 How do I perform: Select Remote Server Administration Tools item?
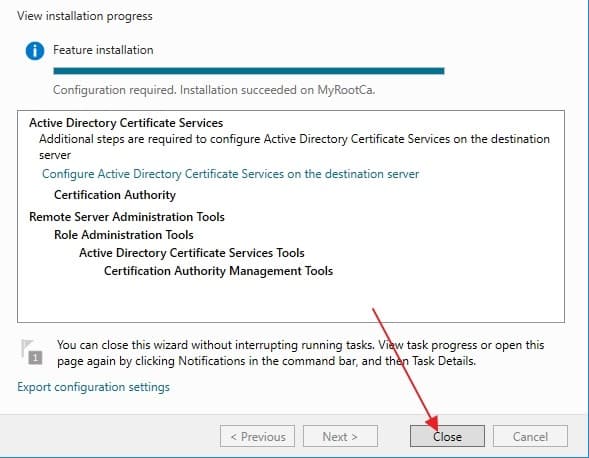coord(127,217)
